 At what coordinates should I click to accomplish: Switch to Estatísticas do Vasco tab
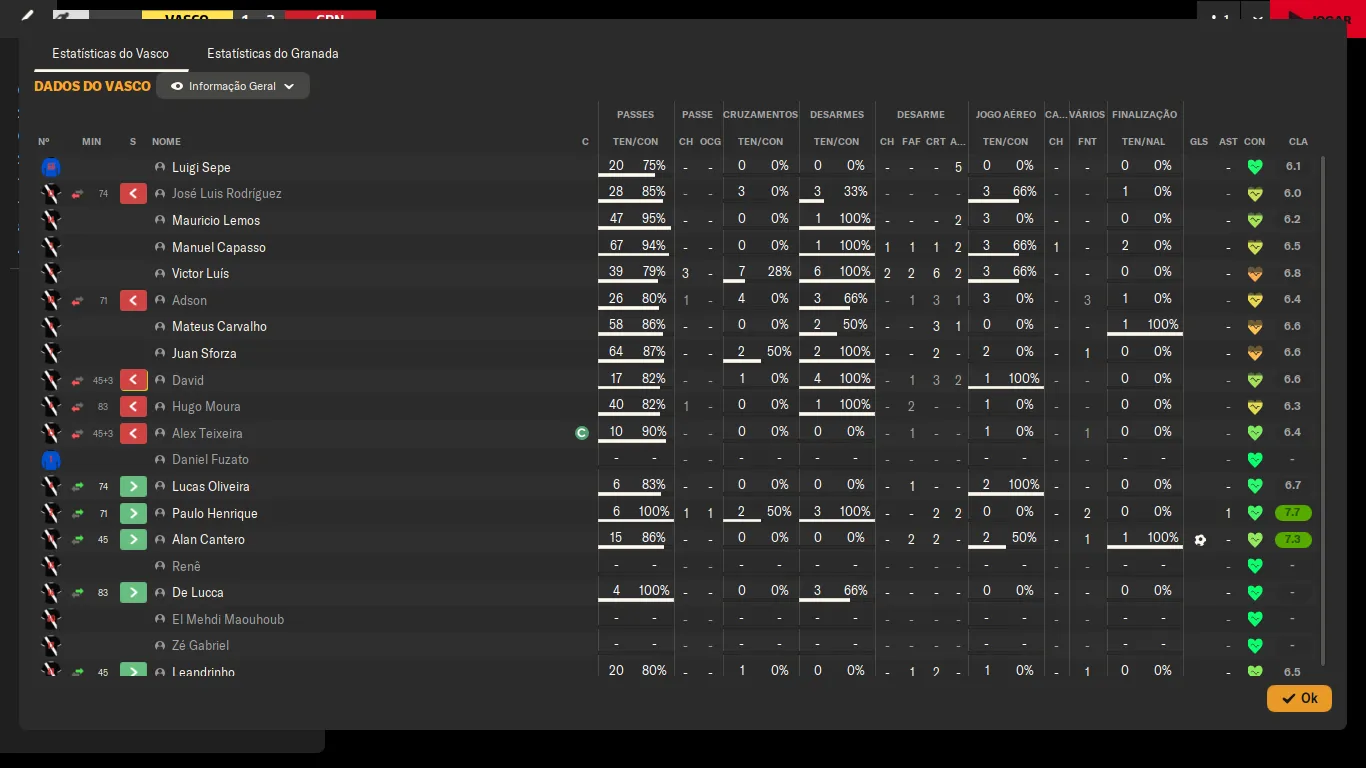[x=110, y=53]
